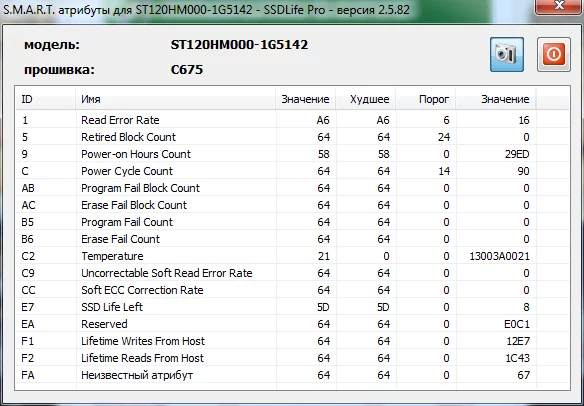This screenshot has width=584, height=406.
Task: Select the Read Error Rate row
Action: pos(292,120)
